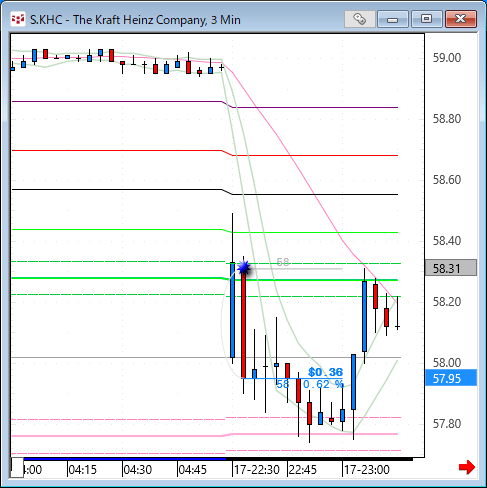Click the 59.00 price scale value

pos(447,58)
